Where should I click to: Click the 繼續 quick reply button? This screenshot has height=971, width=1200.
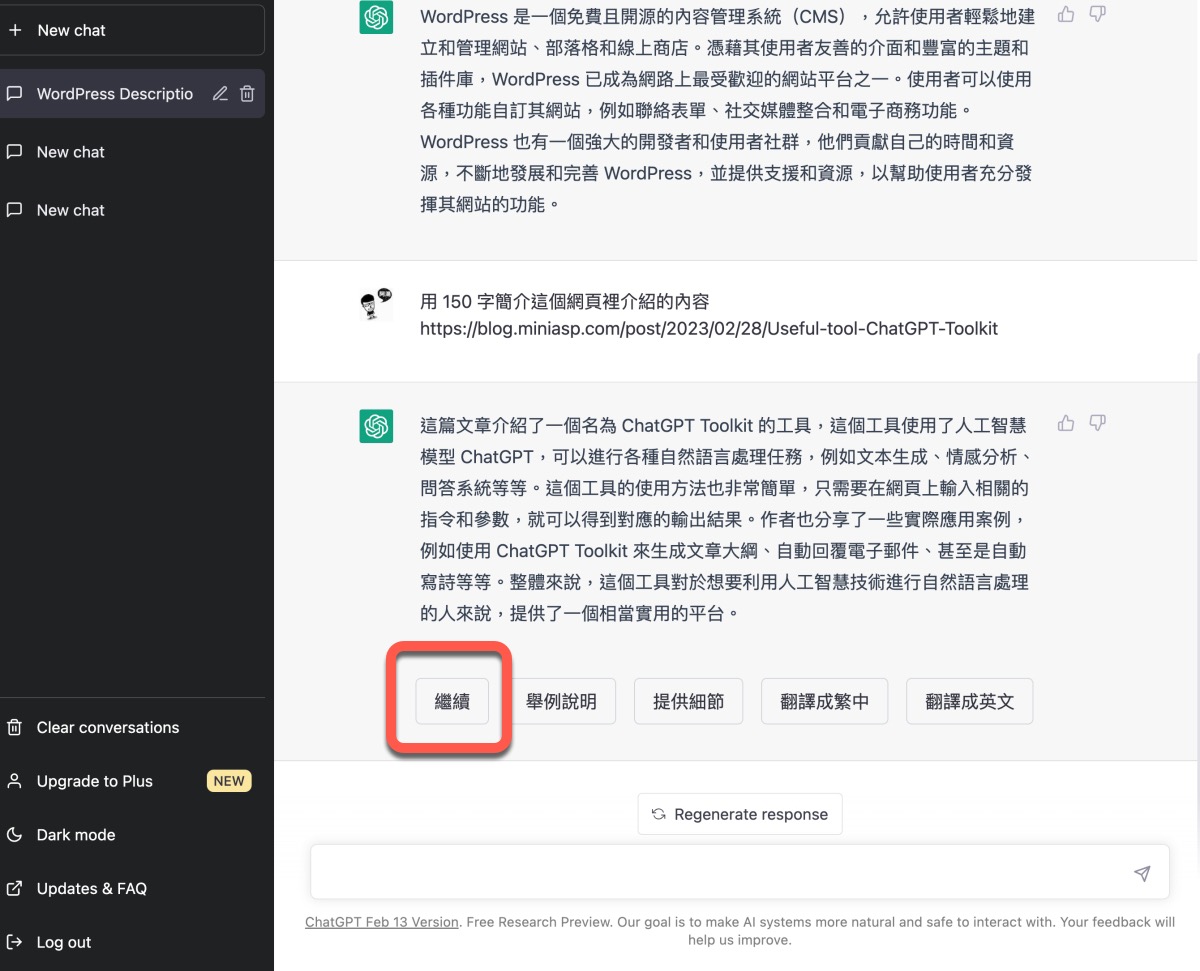point(452,701)
